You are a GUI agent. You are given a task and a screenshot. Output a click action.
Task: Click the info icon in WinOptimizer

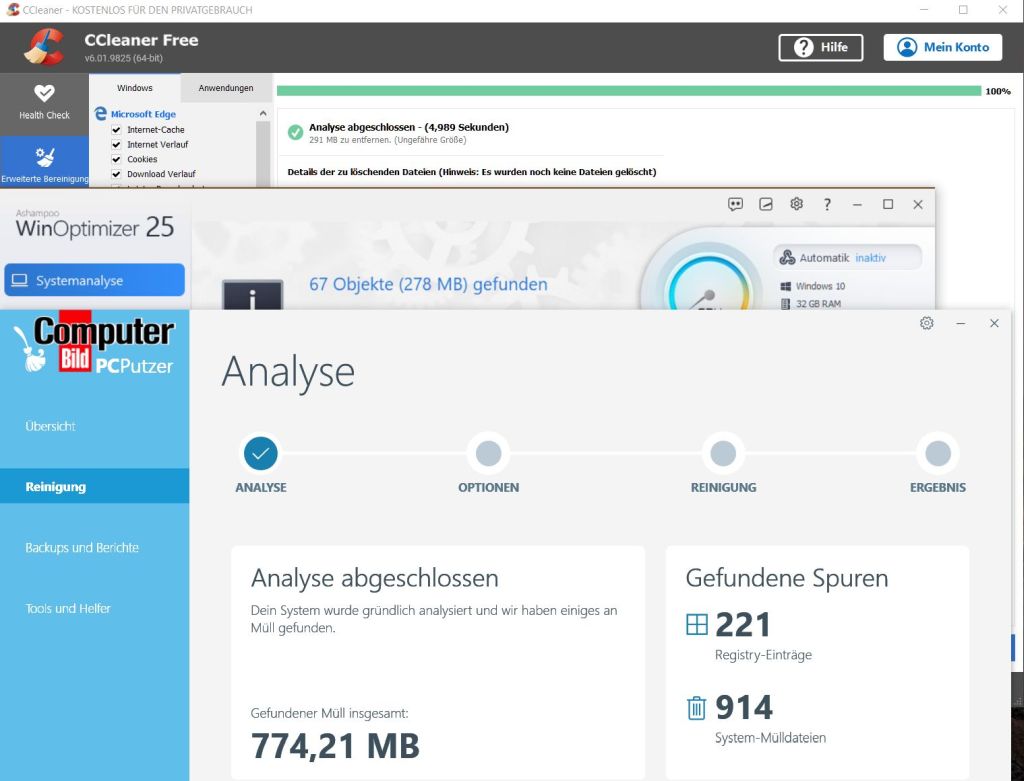click(252, 295)
